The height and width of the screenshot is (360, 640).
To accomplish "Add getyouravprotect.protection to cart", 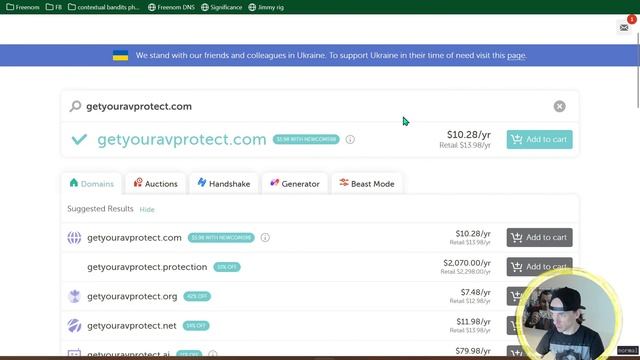I will pos(540,267).
